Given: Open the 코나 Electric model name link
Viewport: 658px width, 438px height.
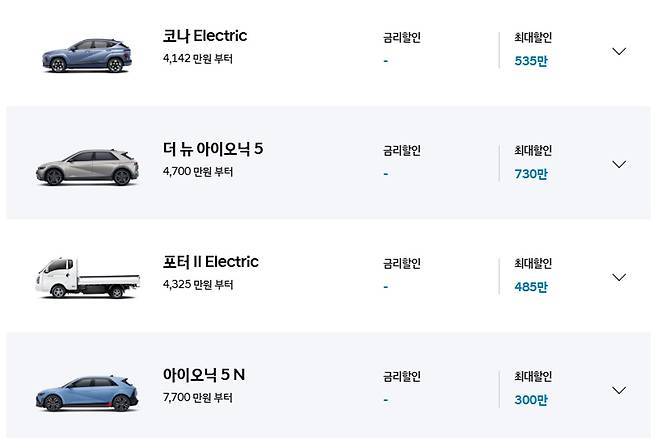Looking at the screenshot, I should click(x=205, y=36).
